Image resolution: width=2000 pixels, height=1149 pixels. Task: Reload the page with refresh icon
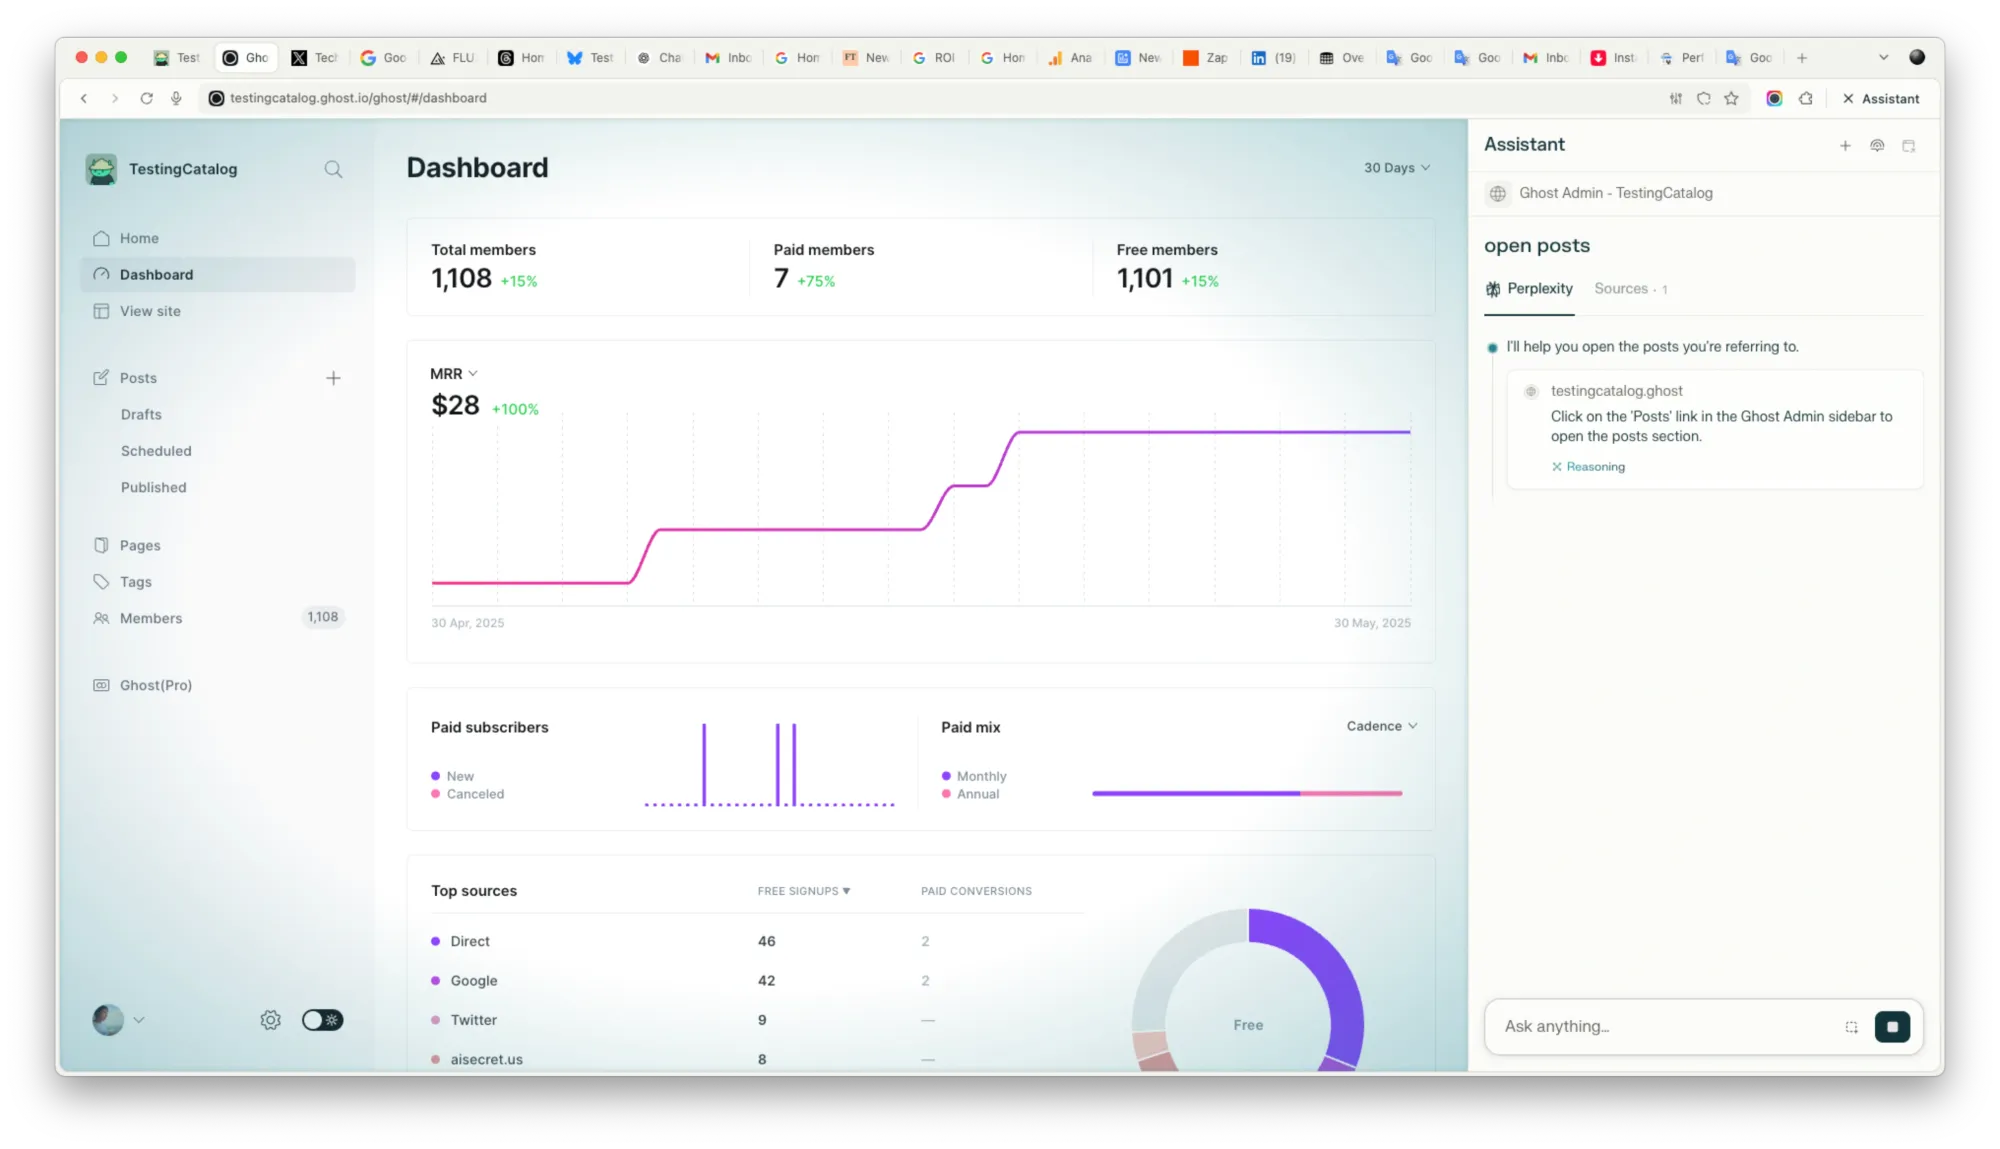146,98
